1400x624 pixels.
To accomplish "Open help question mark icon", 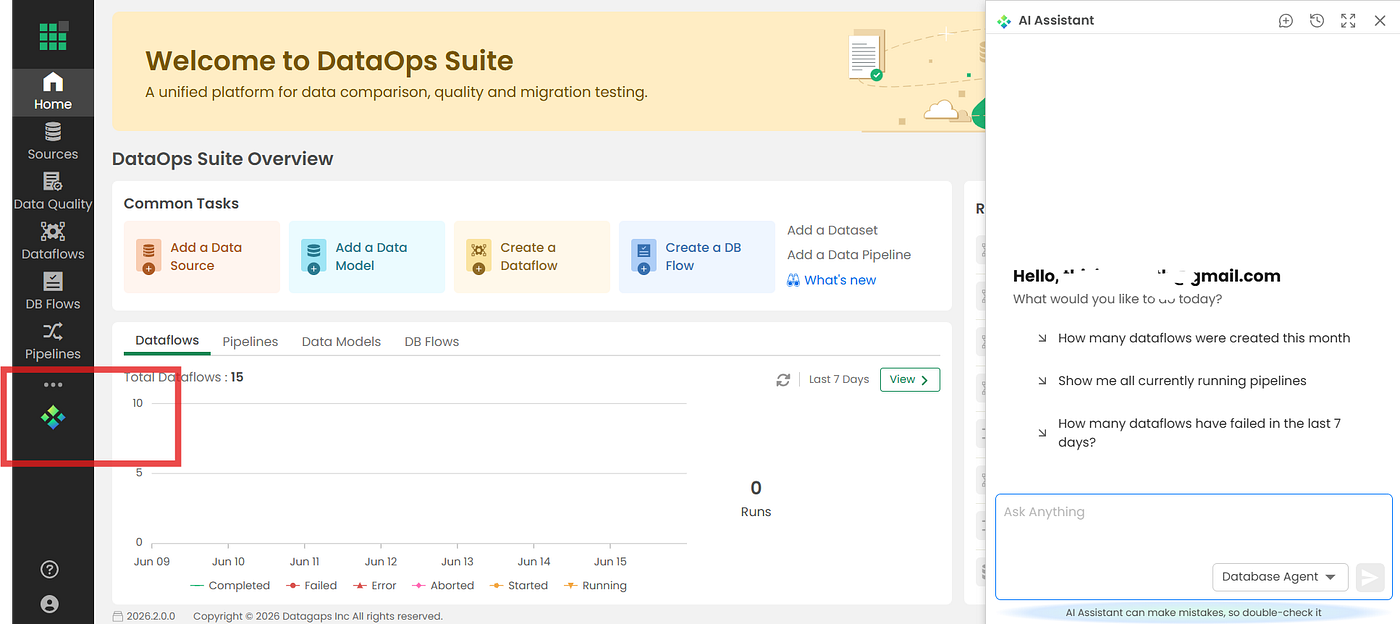I will [50, 570].
